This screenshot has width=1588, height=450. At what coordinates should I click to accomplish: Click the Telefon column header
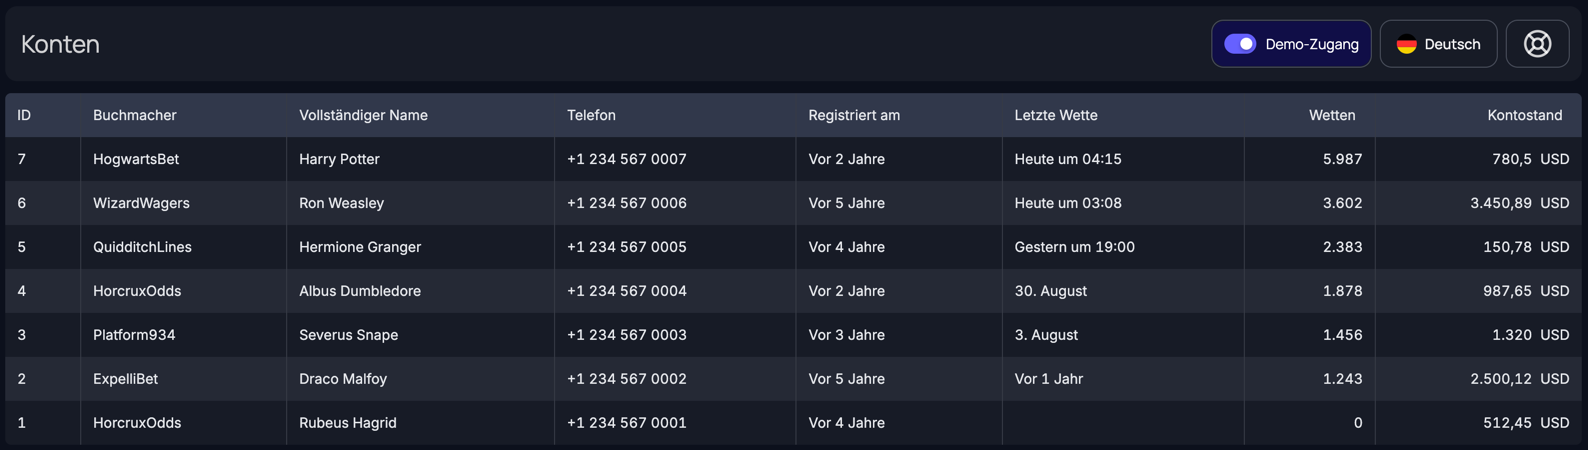(x=591, y=115)
